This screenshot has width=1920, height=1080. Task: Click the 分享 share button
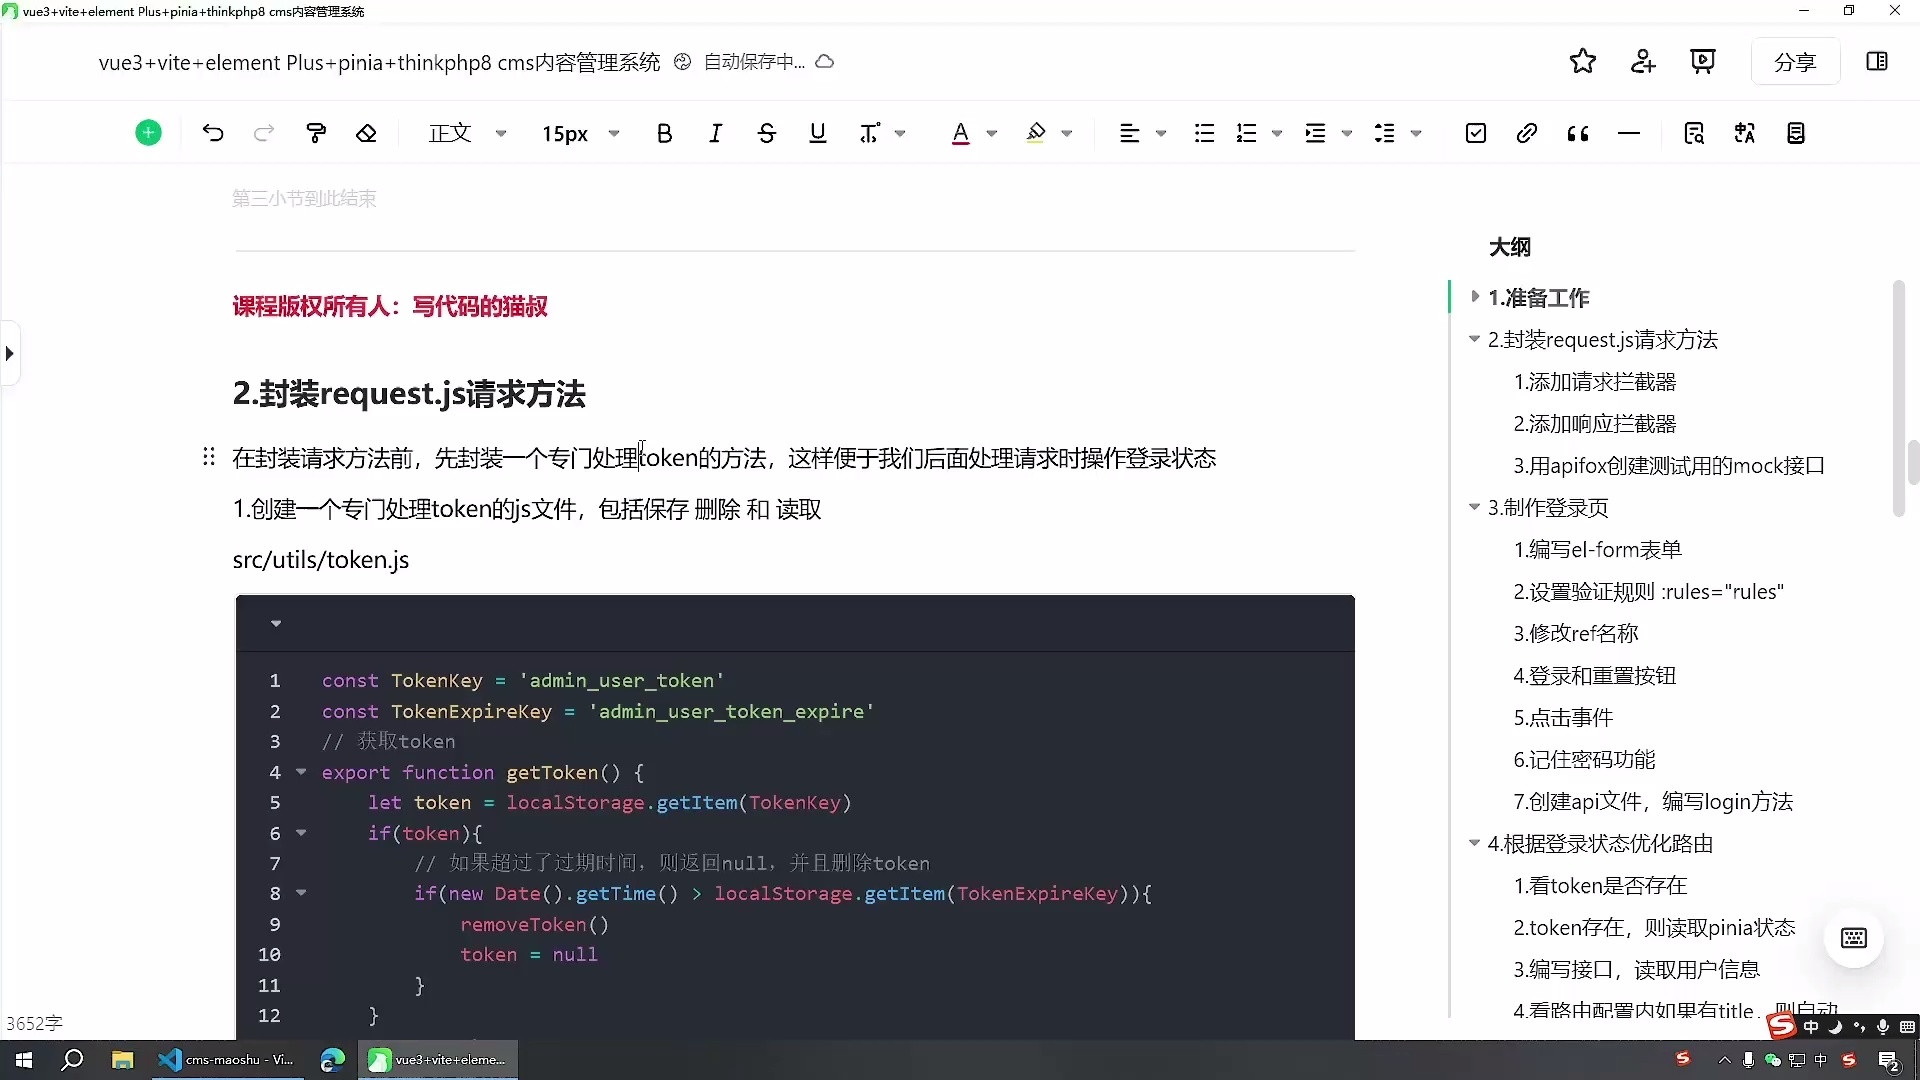pyautogui.click(x=1796, y=61)
